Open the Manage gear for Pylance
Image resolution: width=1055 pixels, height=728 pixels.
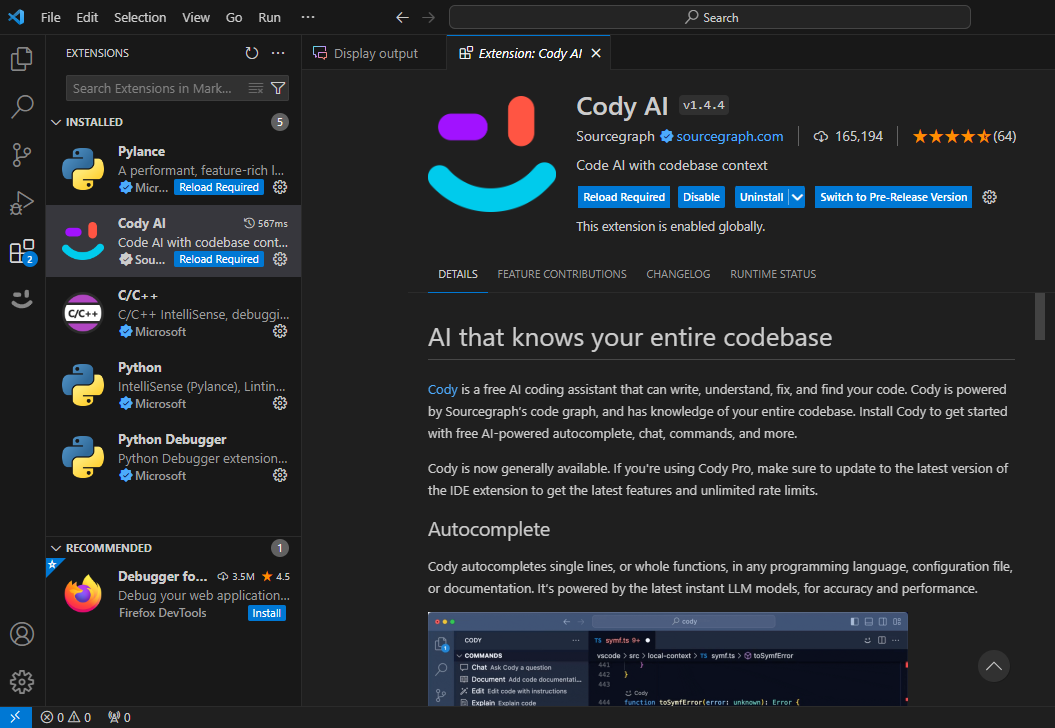click(280, 187)
